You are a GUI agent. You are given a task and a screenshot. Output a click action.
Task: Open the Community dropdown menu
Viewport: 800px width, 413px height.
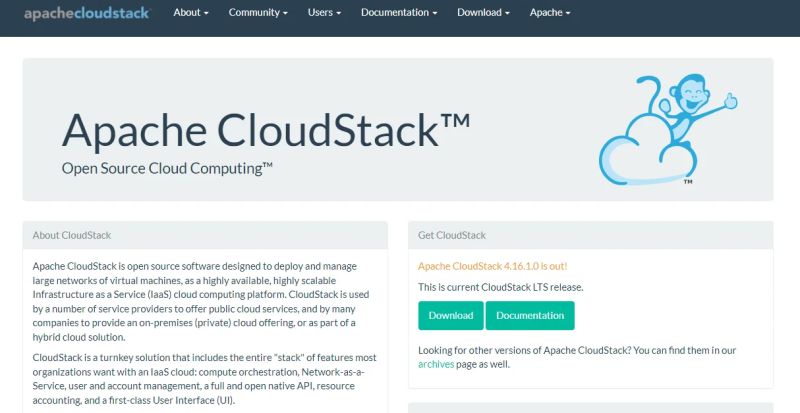tap(258, 13)
